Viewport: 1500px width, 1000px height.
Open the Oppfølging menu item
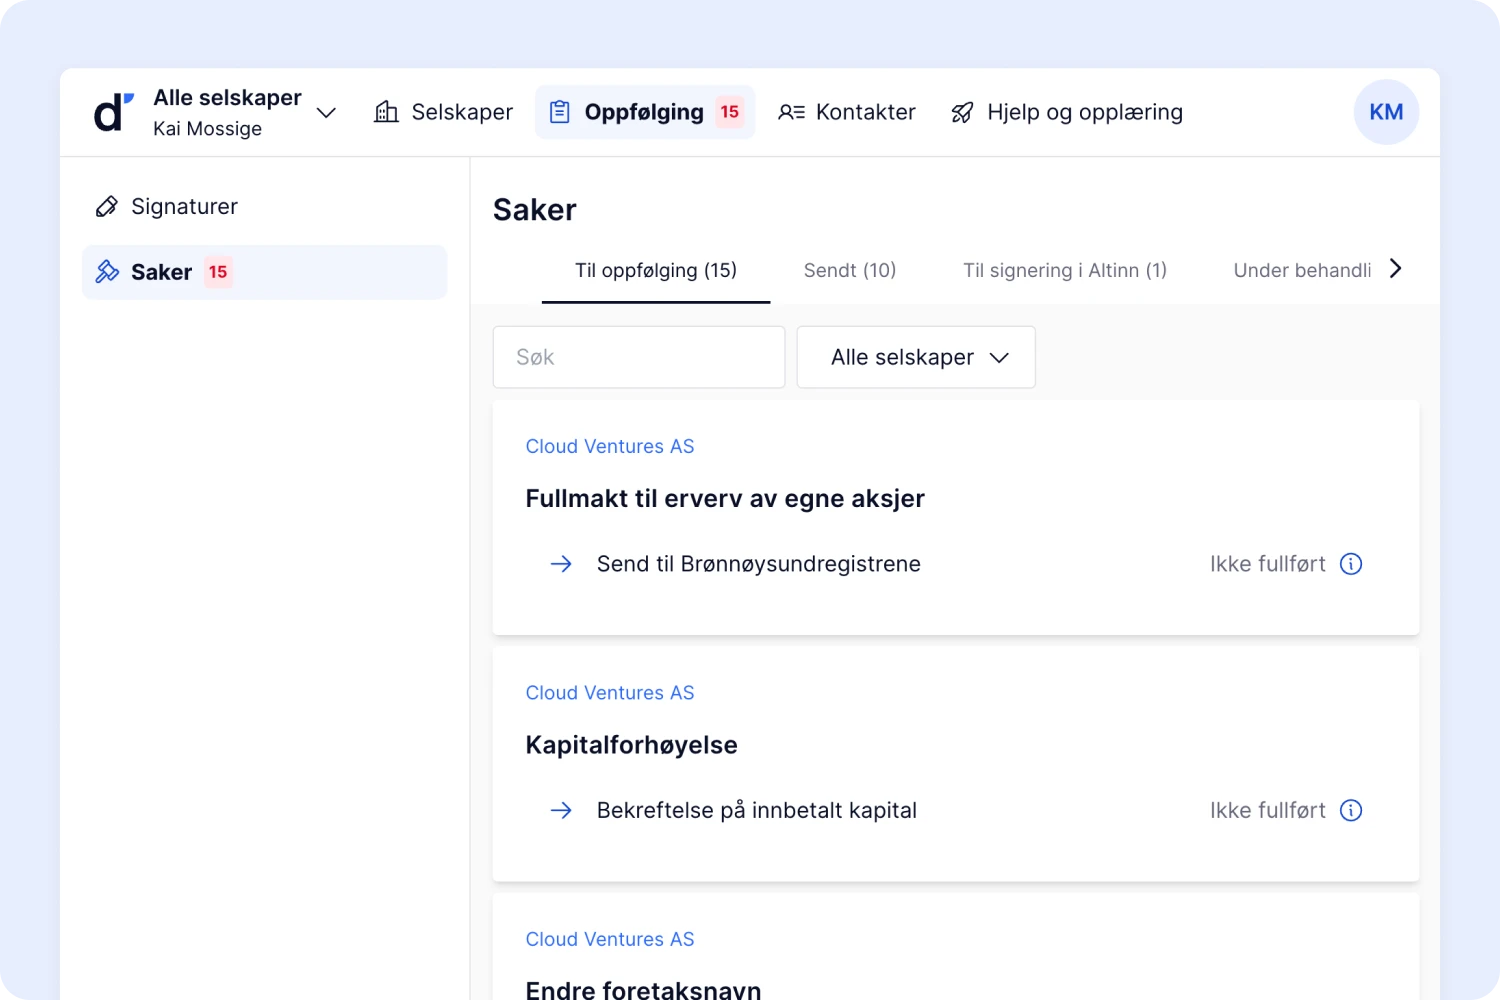click(645, 112)
